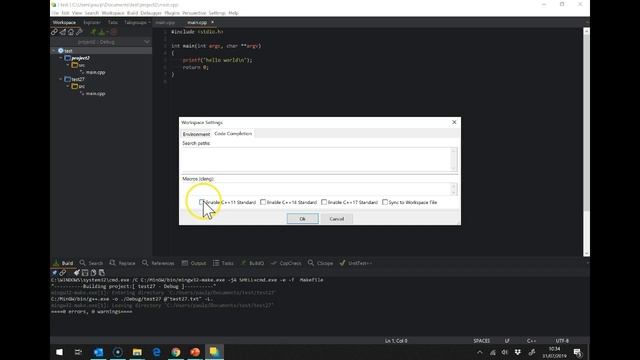Select the Code Completion tab

(x=233, y=133)
